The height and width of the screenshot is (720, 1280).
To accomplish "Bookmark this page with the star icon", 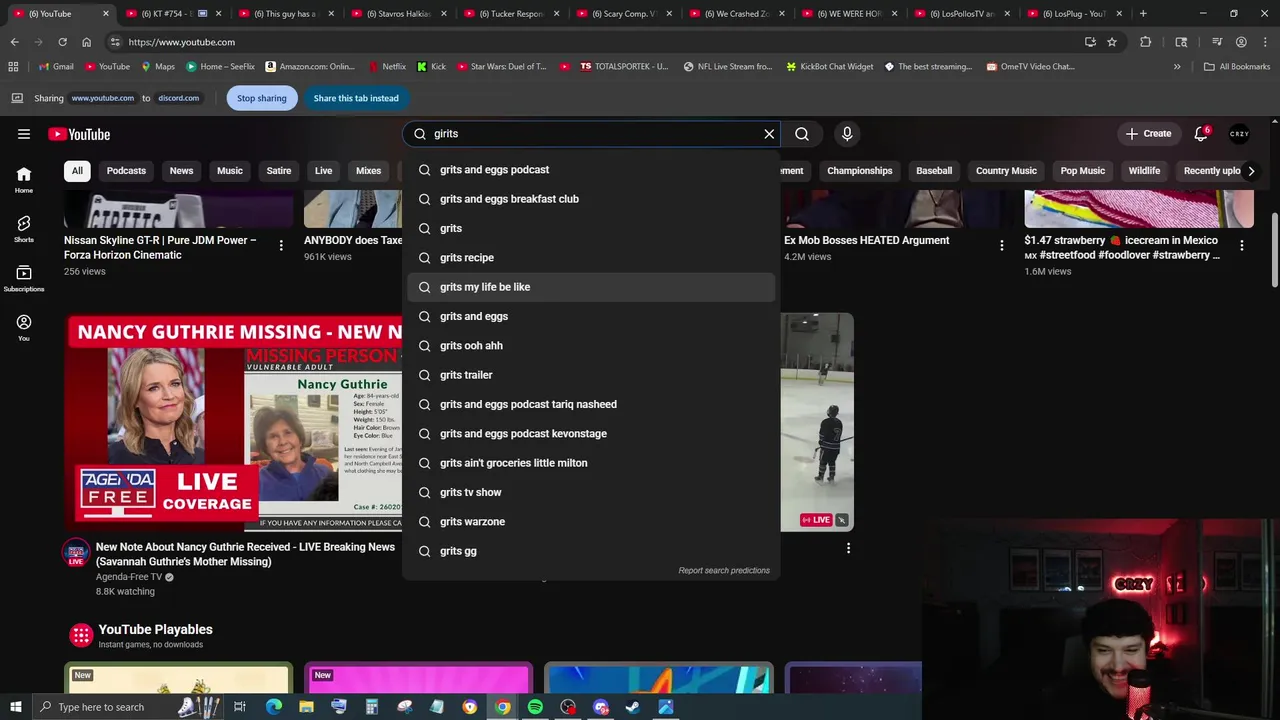I will (1112, 42).
